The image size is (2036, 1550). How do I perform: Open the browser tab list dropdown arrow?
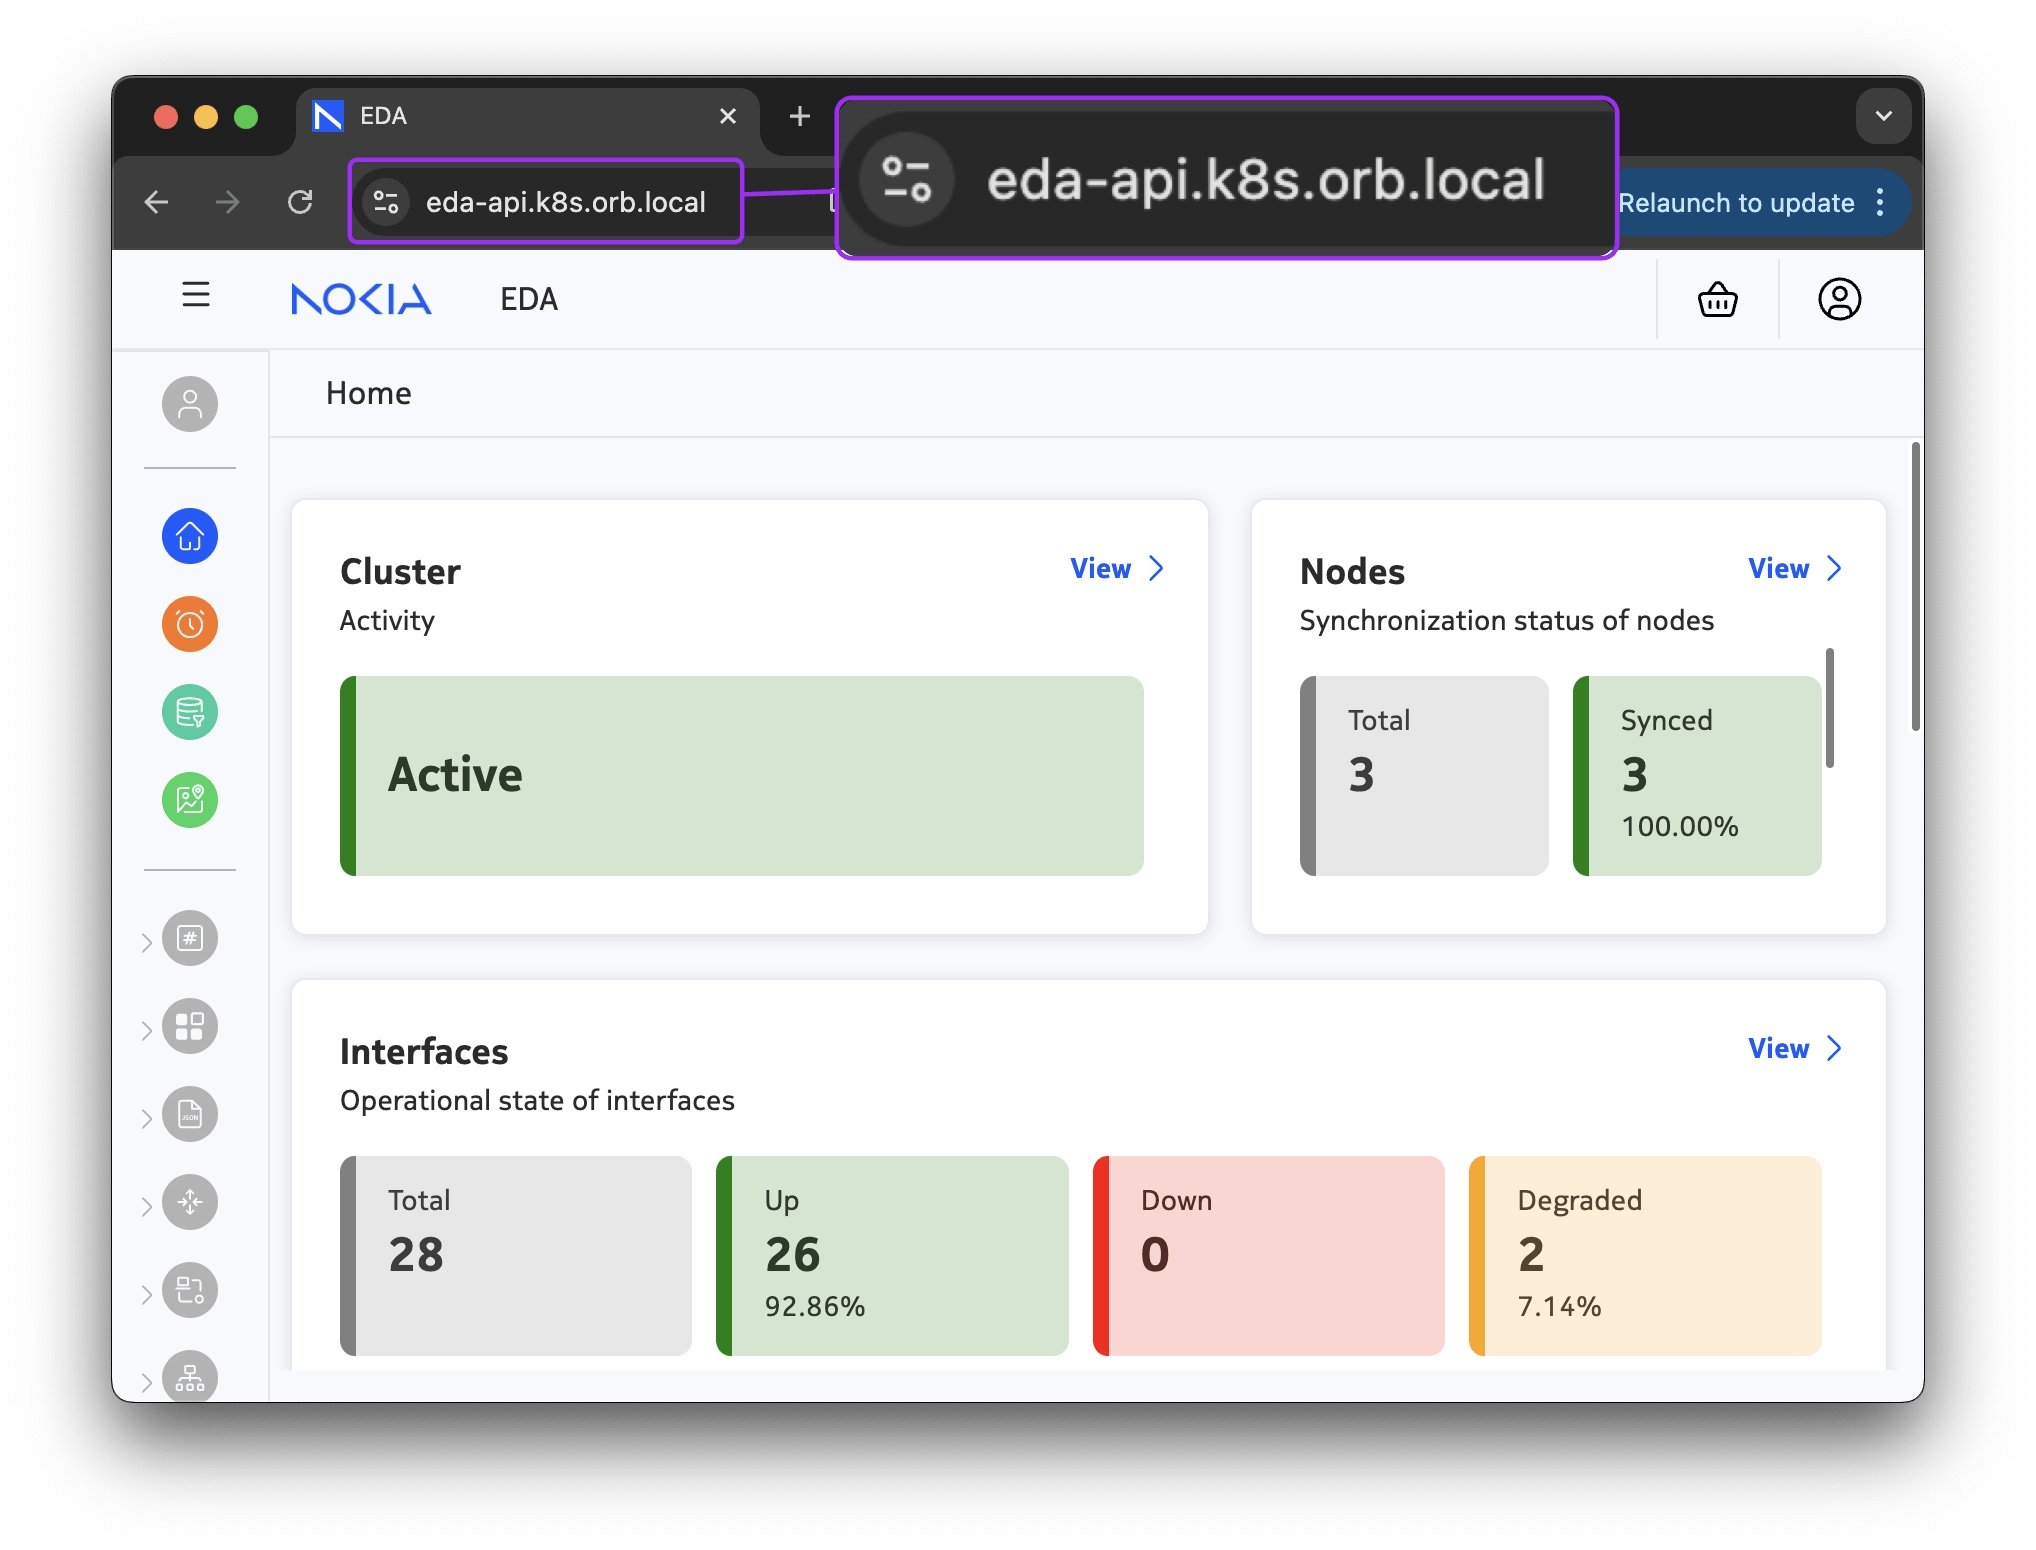pyautogui.click(x=1884, y=115)
